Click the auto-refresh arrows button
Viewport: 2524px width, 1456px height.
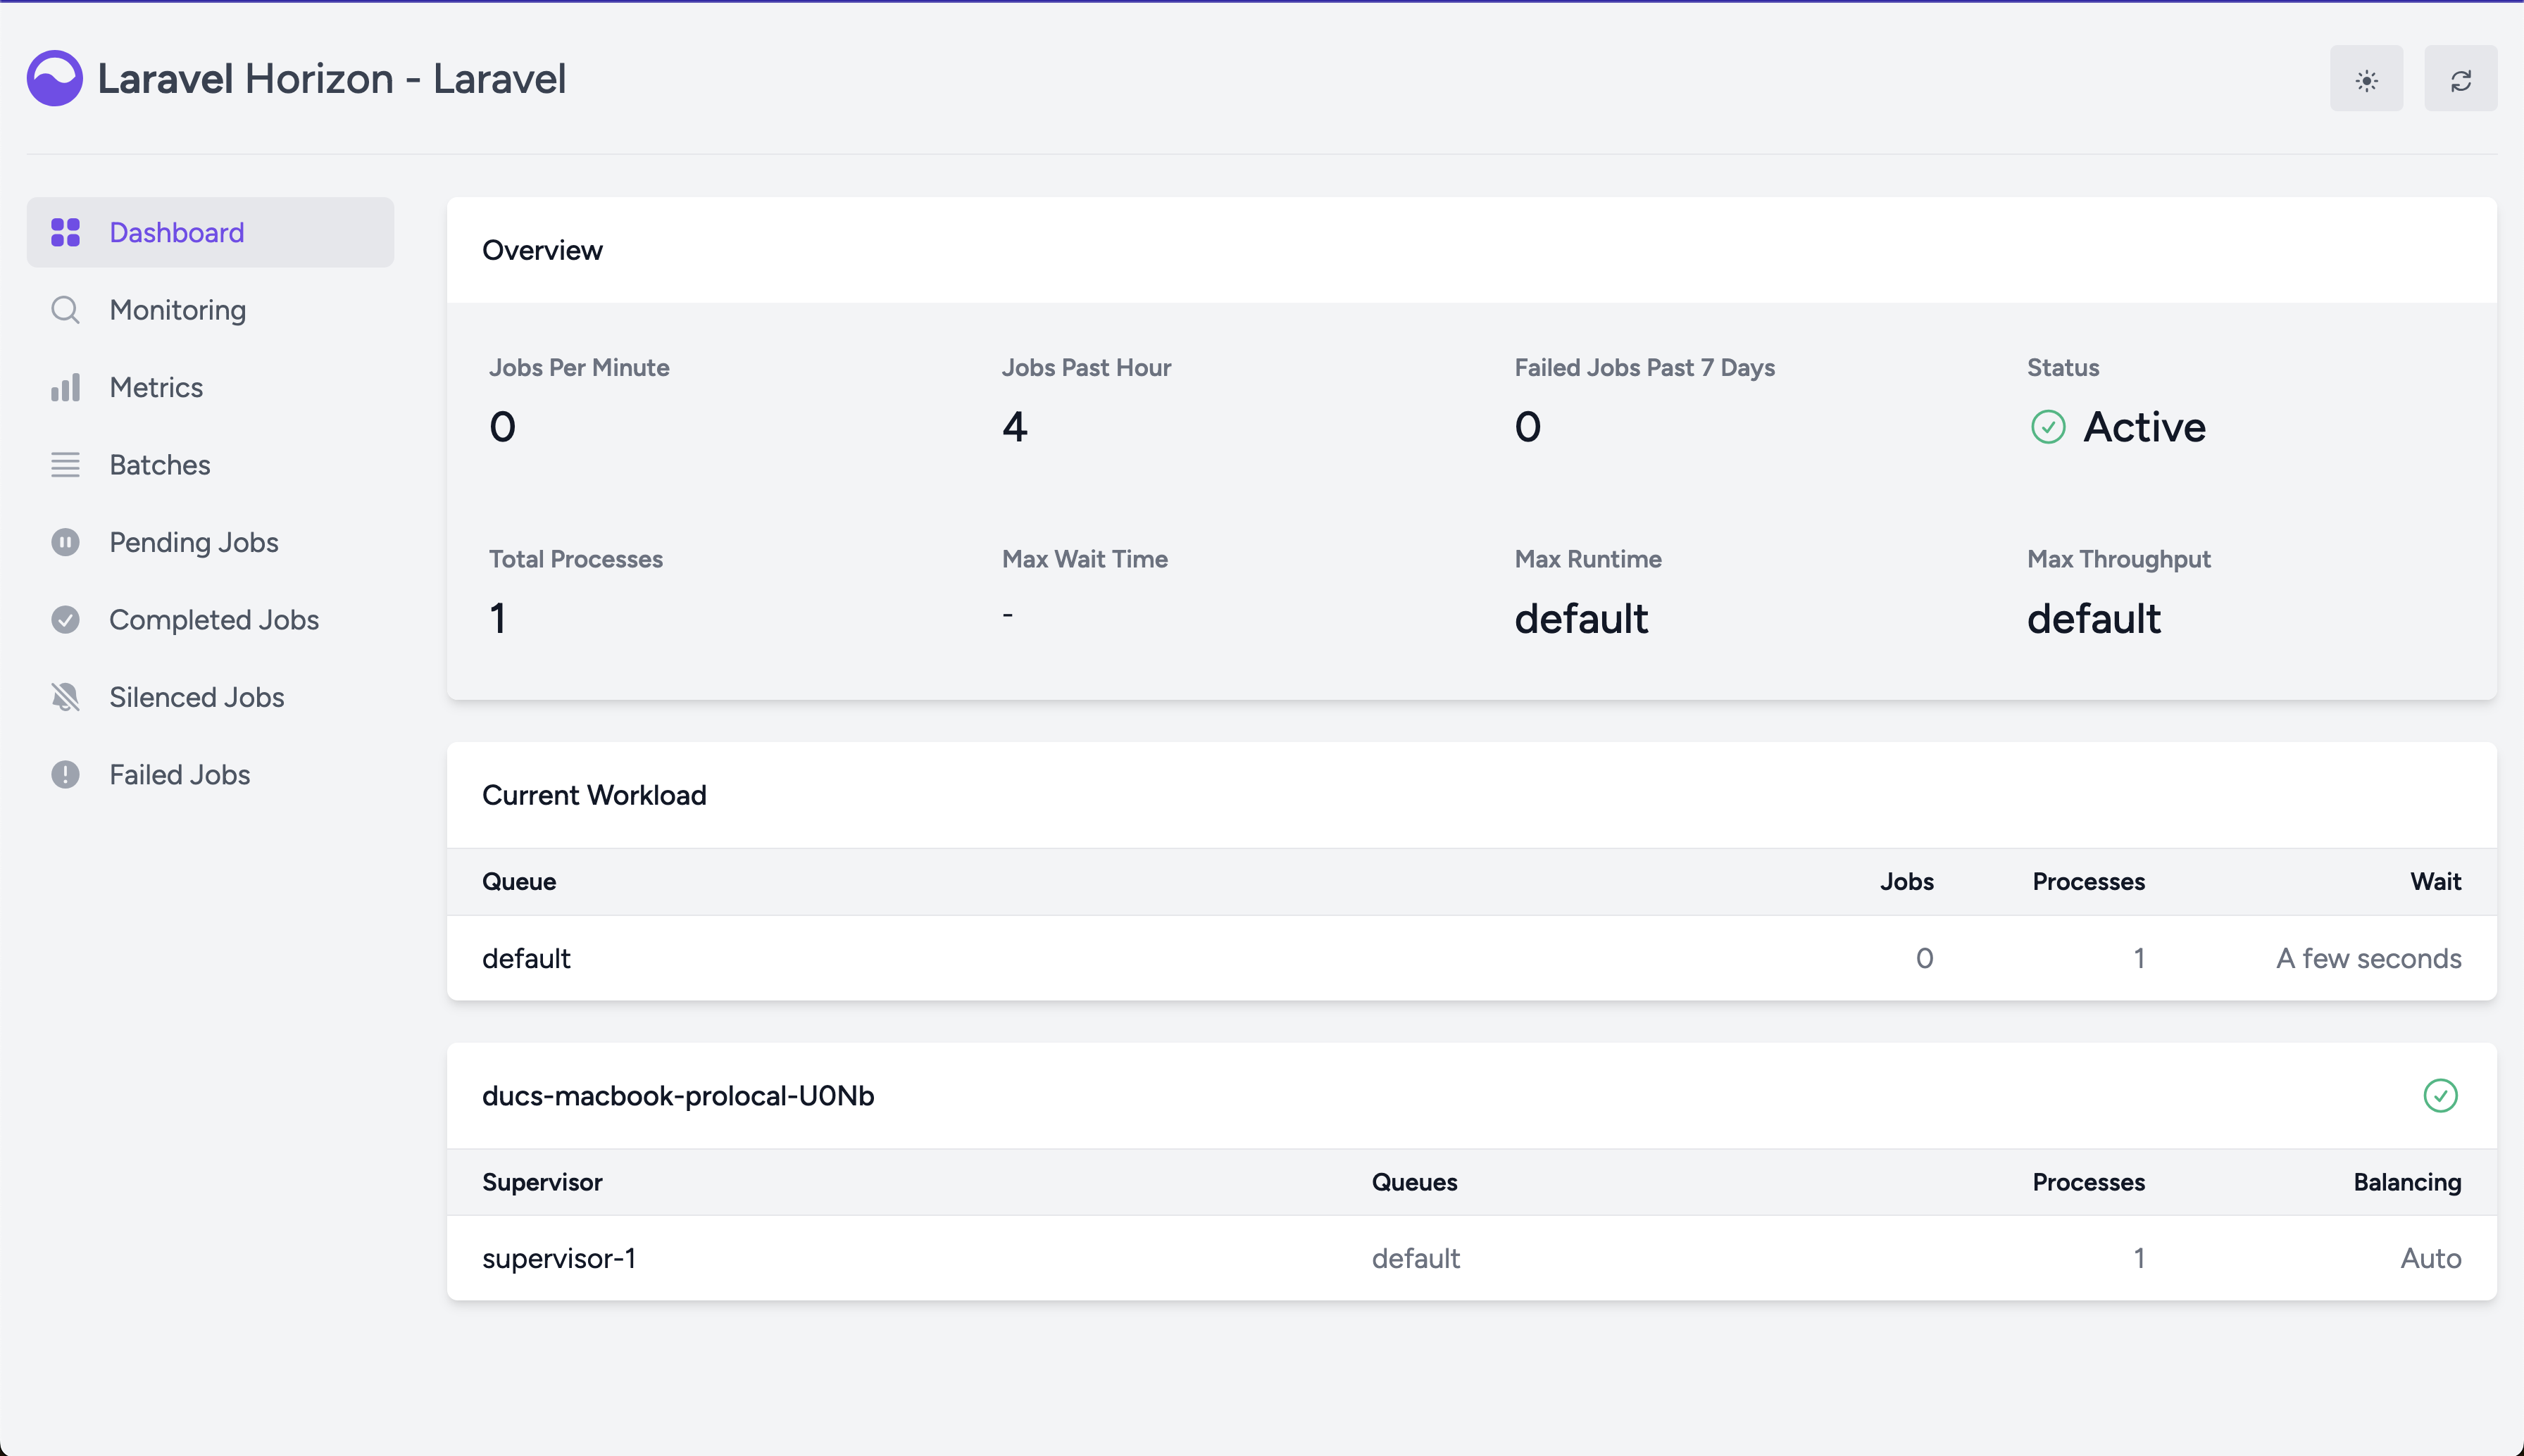pyautogui.click(x=2460, y=79)
